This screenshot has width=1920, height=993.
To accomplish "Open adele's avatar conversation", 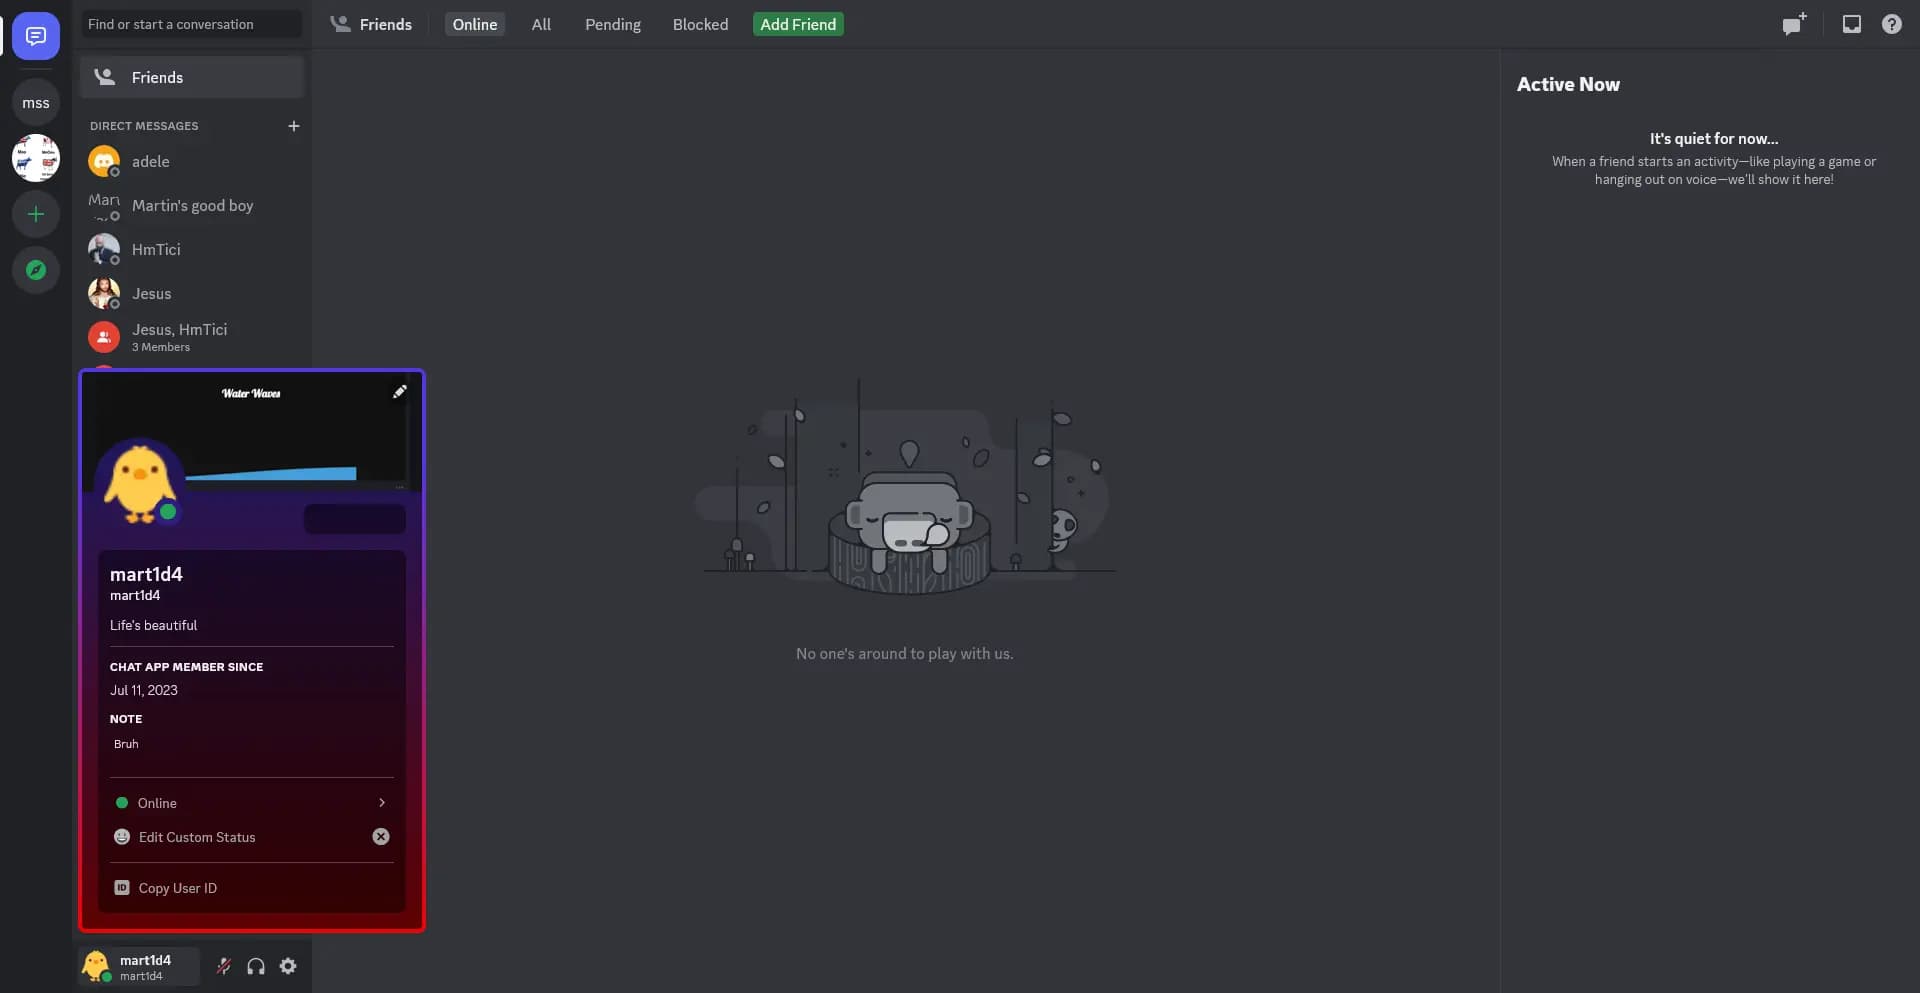I will pyautogui.click(x=104, y=161).
